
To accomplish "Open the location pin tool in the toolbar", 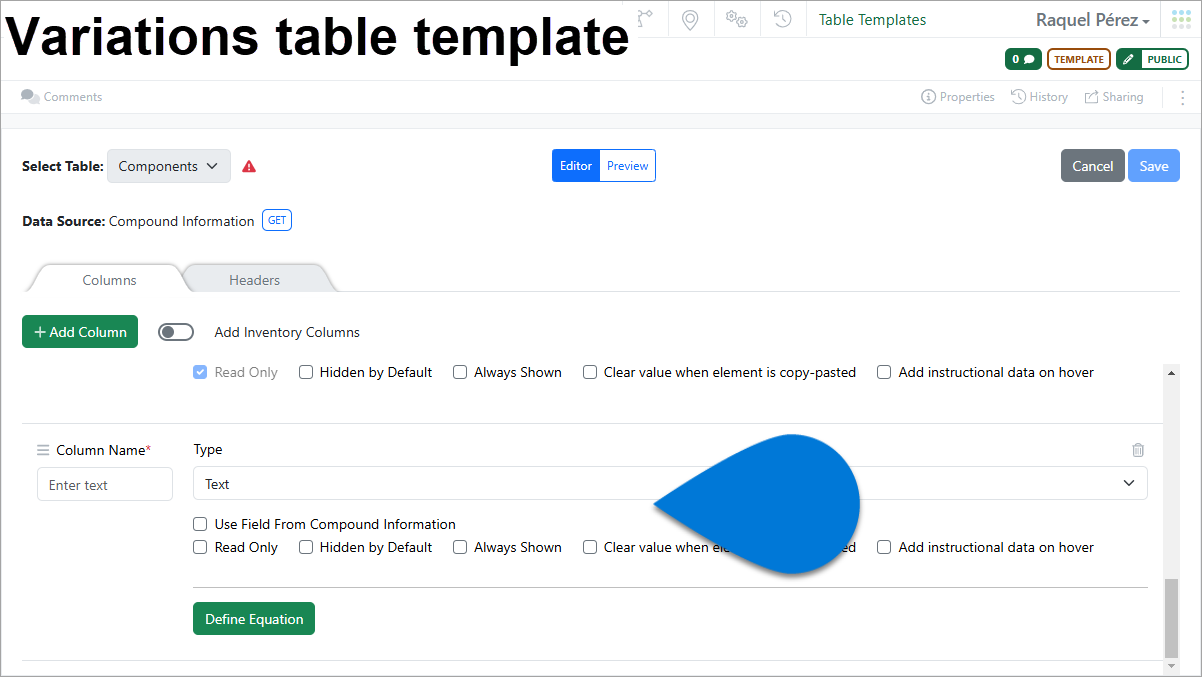I will point(690,19).
